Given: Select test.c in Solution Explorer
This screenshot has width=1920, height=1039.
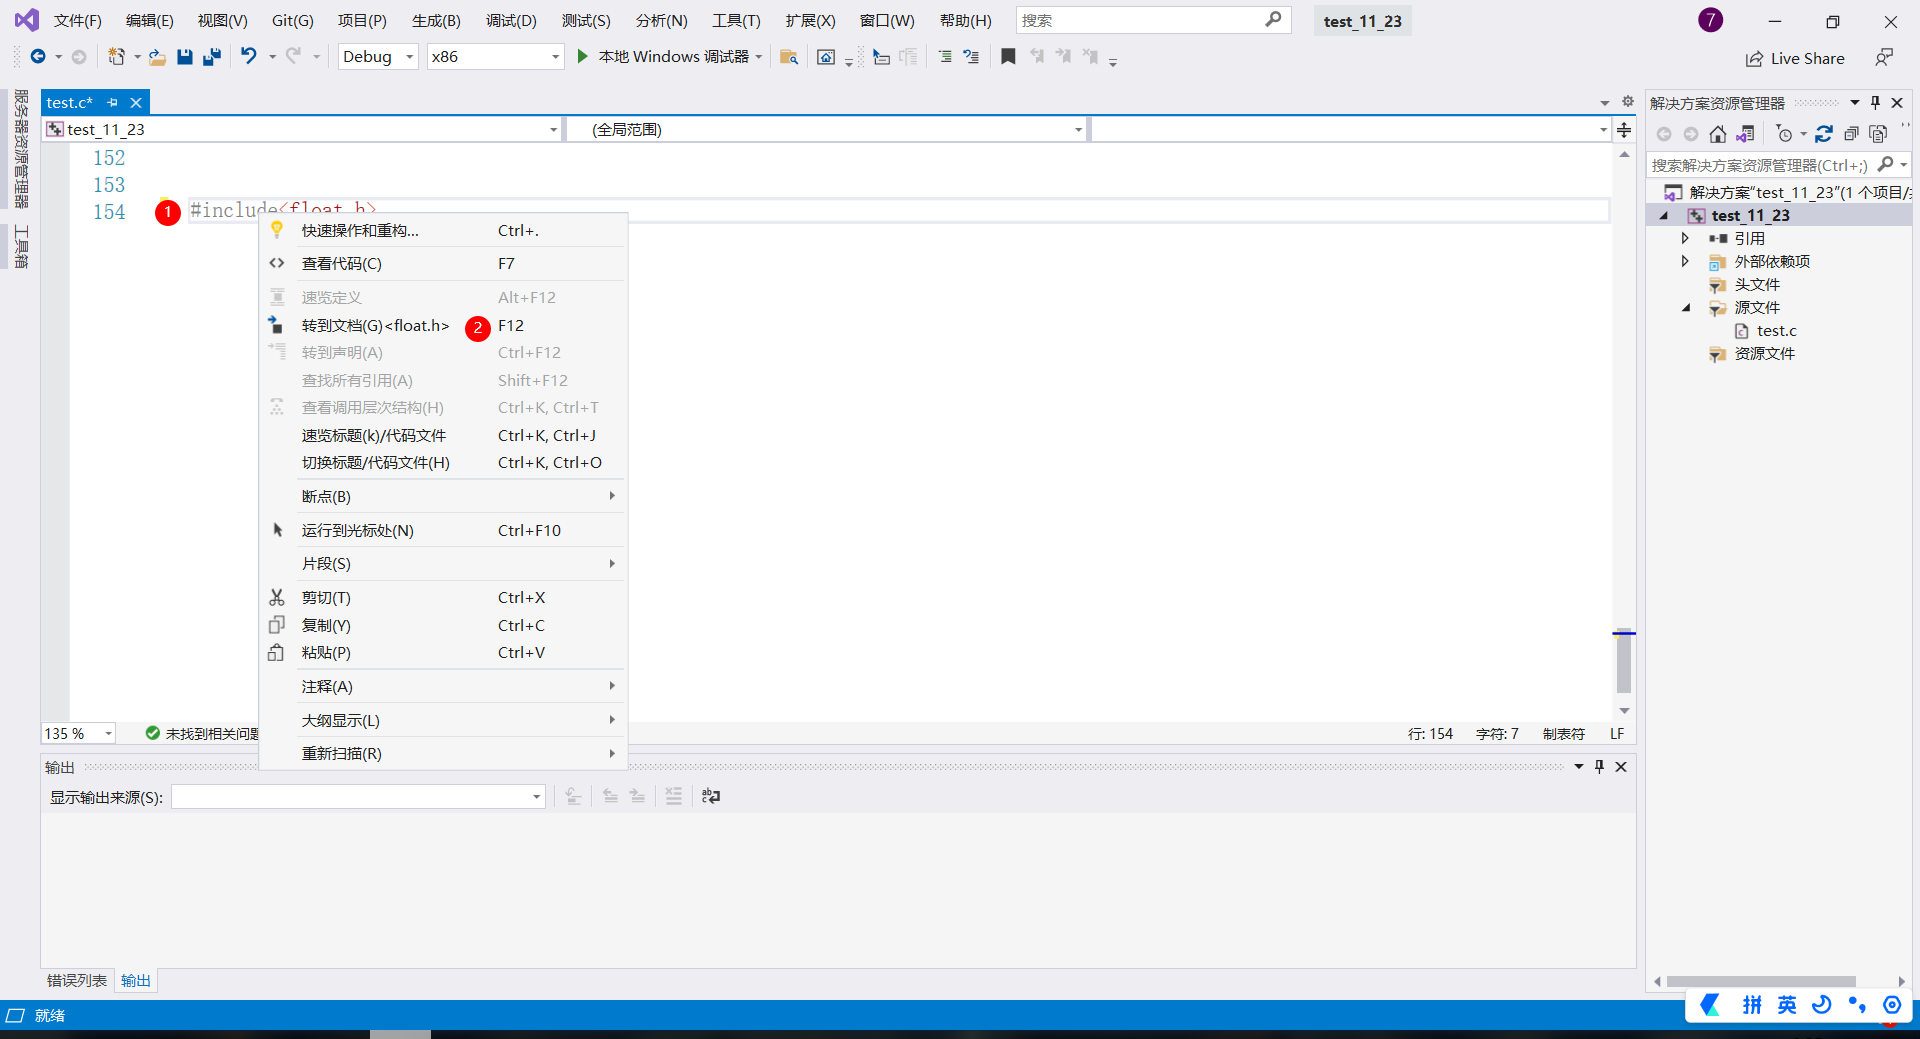Looking at the screenshot, I should pos(1776,331).
